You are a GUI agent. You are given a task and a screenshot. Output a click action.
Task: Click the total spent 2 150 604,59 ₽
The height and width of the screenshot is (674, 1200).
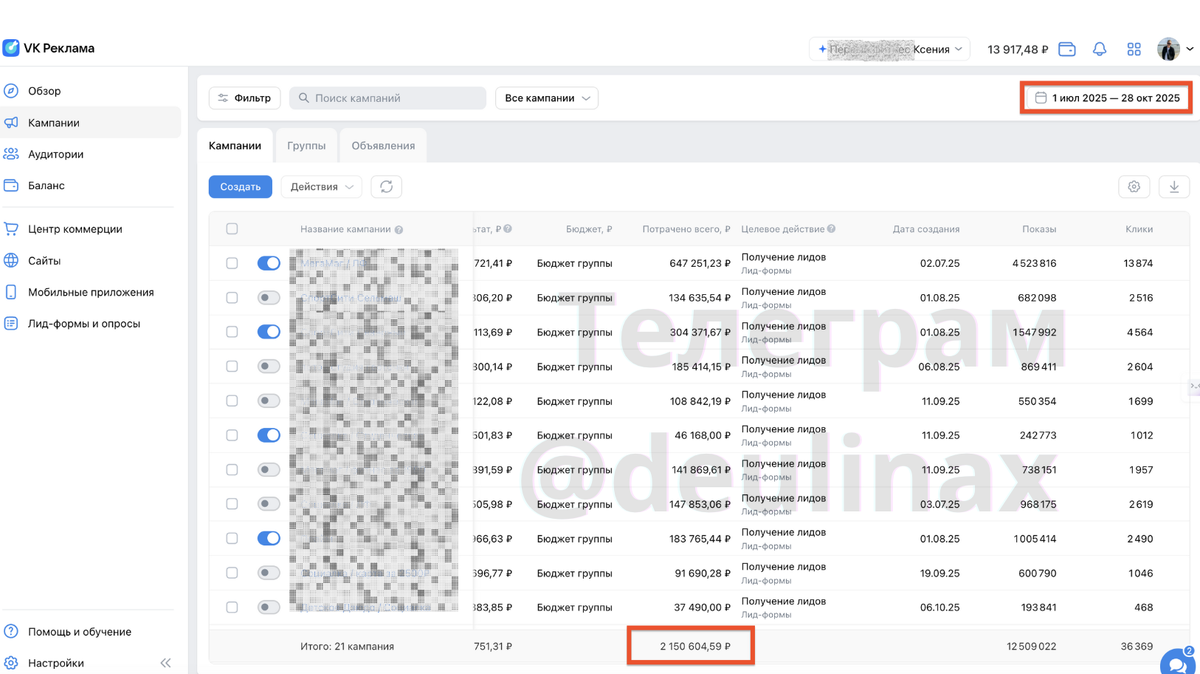[x=695, y=647]
